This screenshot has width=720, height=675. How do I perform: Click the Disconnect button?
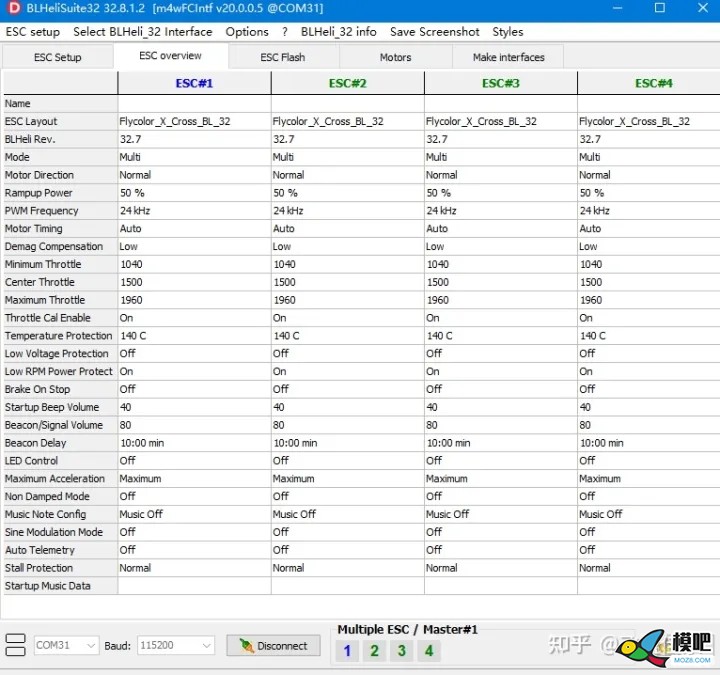[x=274, y=646]
